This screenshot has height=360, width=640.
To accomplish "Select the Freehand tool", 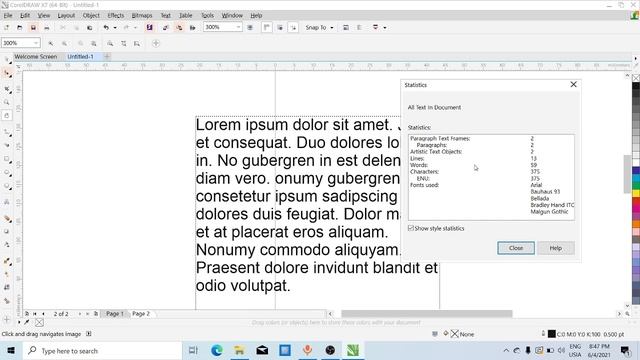I will click(7, 132).
